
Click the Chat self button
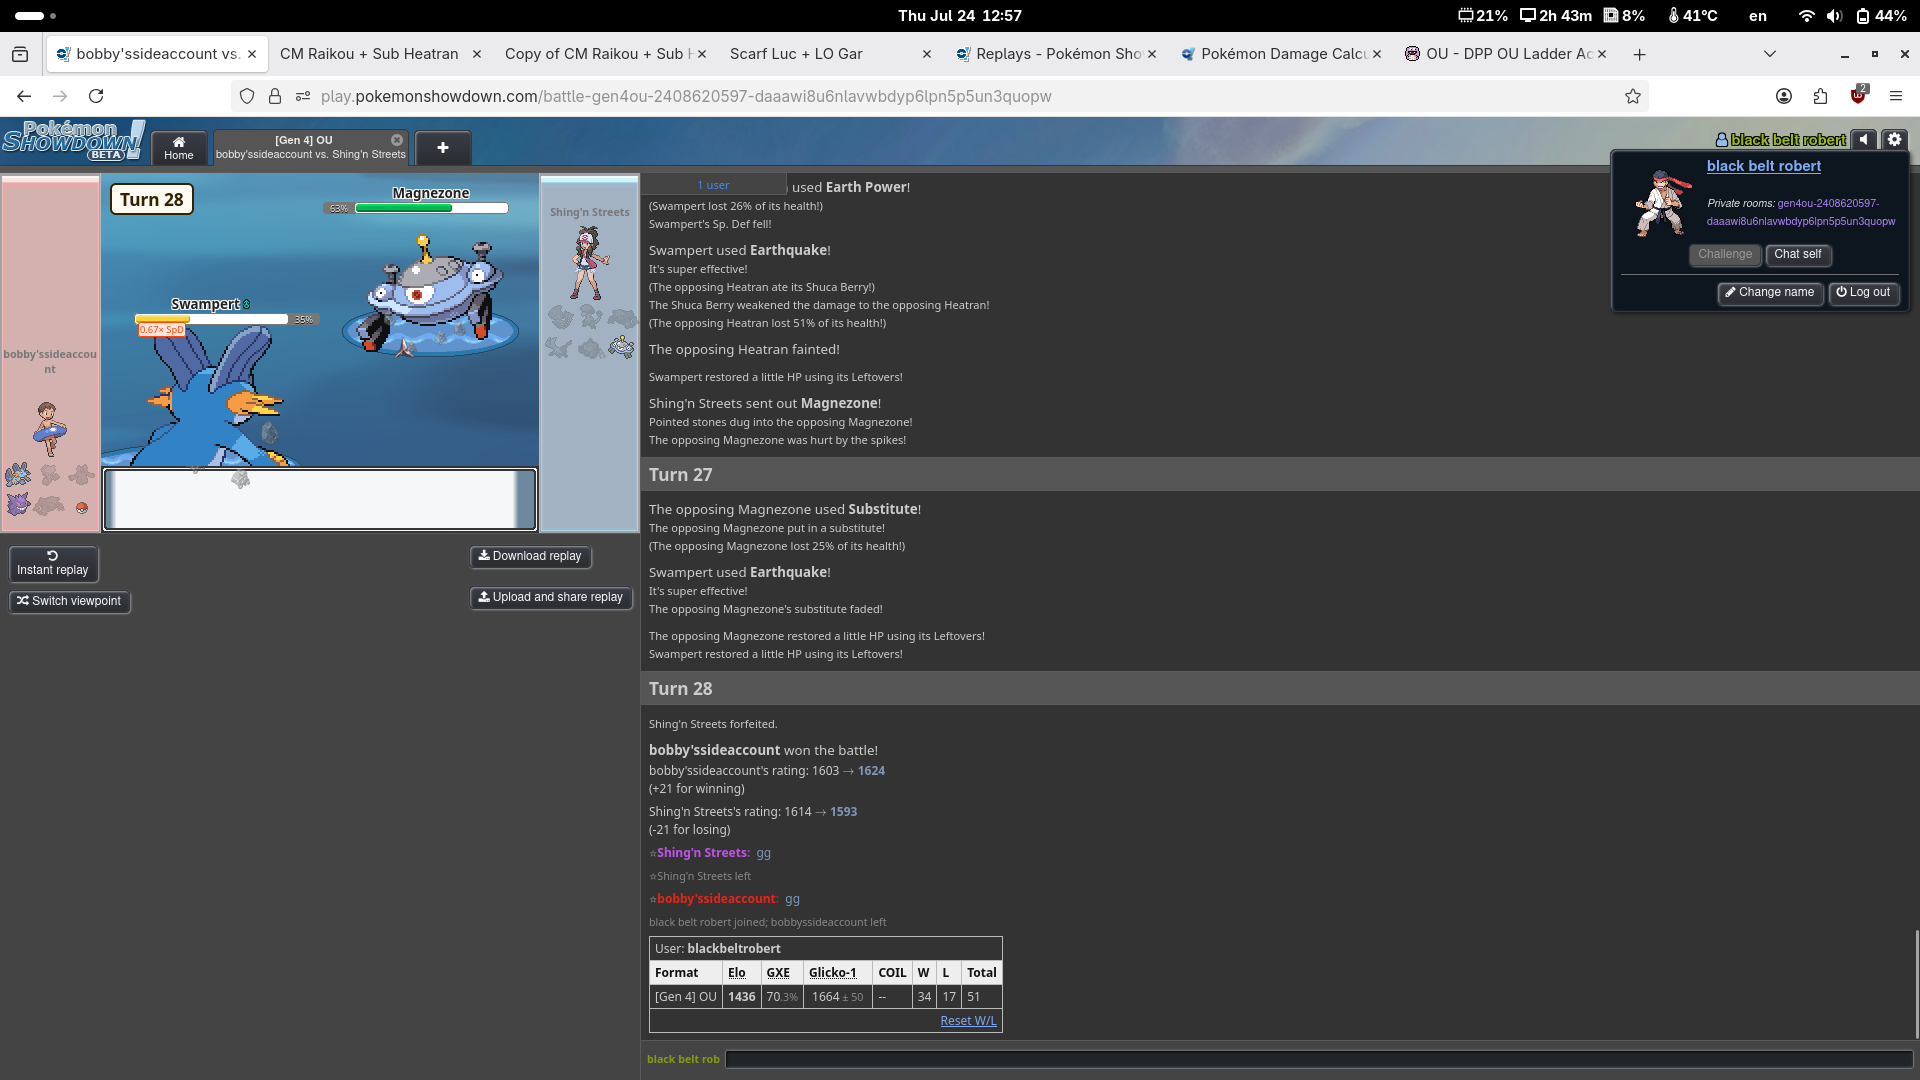pyautogui.click(x=1798, y=254)
